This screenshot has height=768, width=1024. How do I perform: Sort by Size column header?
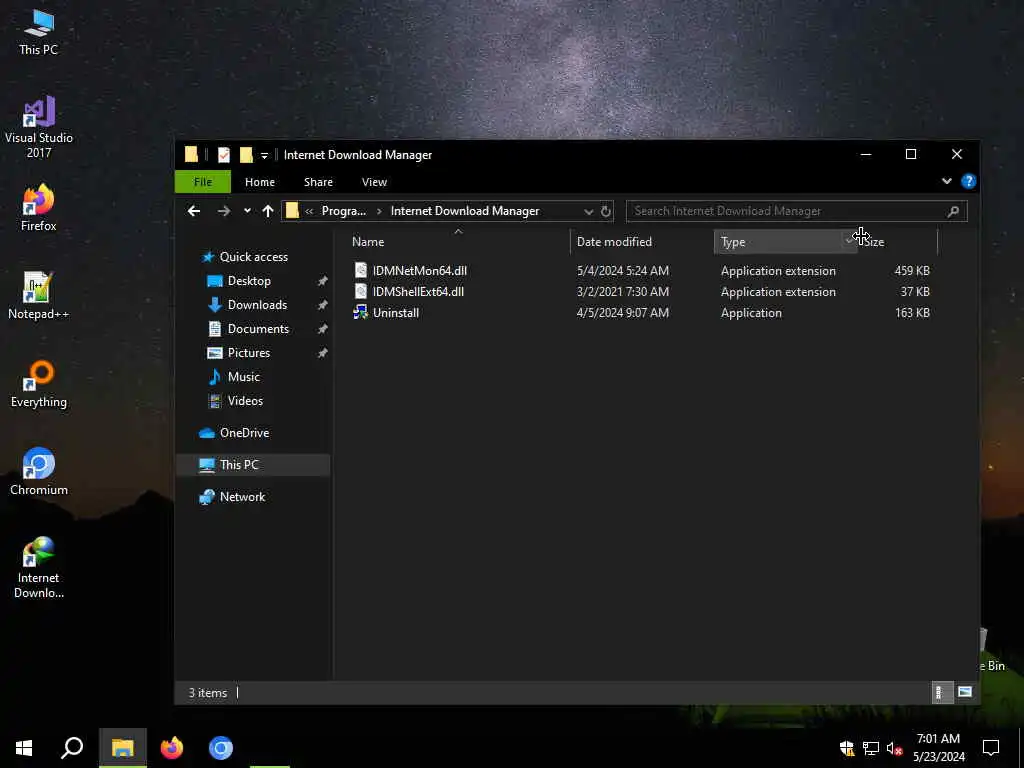[897, 242]
